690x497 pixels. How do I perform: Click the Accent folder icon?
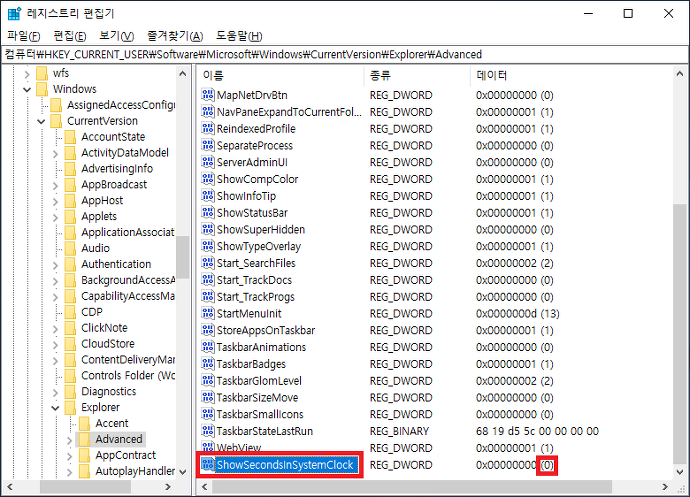click(x=85, y=423)
